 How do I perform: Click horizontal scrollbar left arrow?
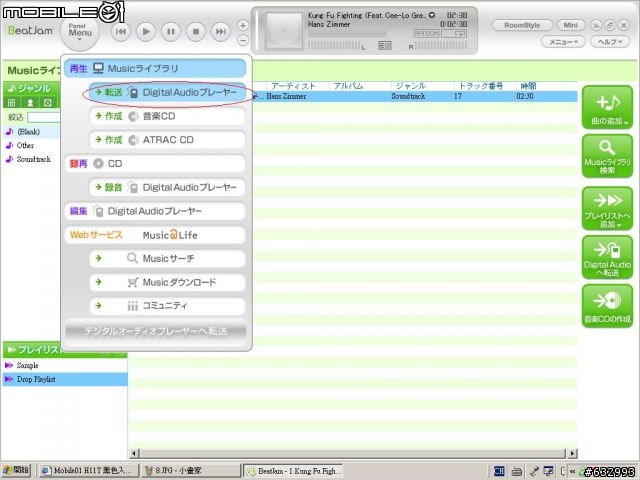[134, 453]
